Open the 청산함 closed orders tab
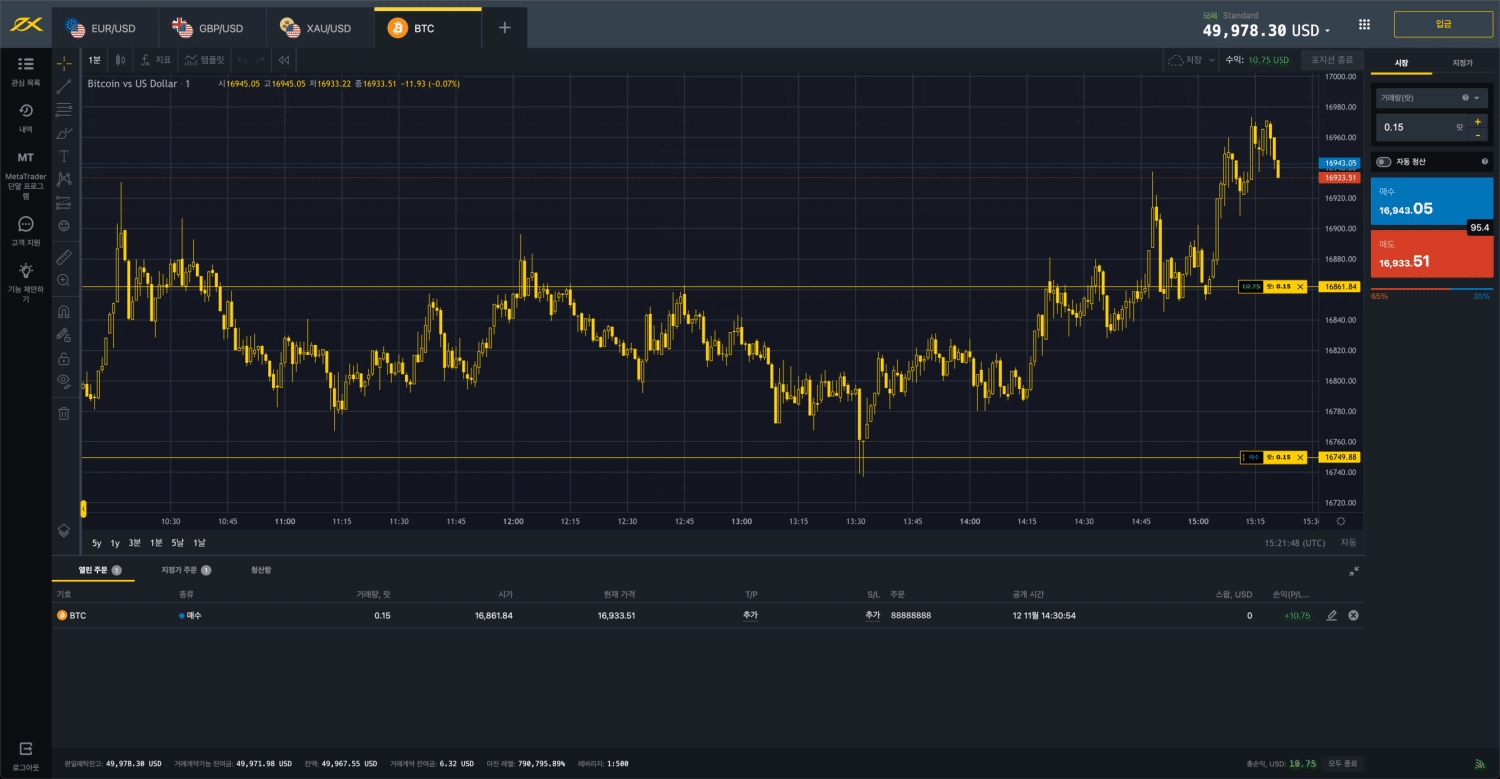Image resolution: width=1500 pixels, height=779 pixels. 261,570
